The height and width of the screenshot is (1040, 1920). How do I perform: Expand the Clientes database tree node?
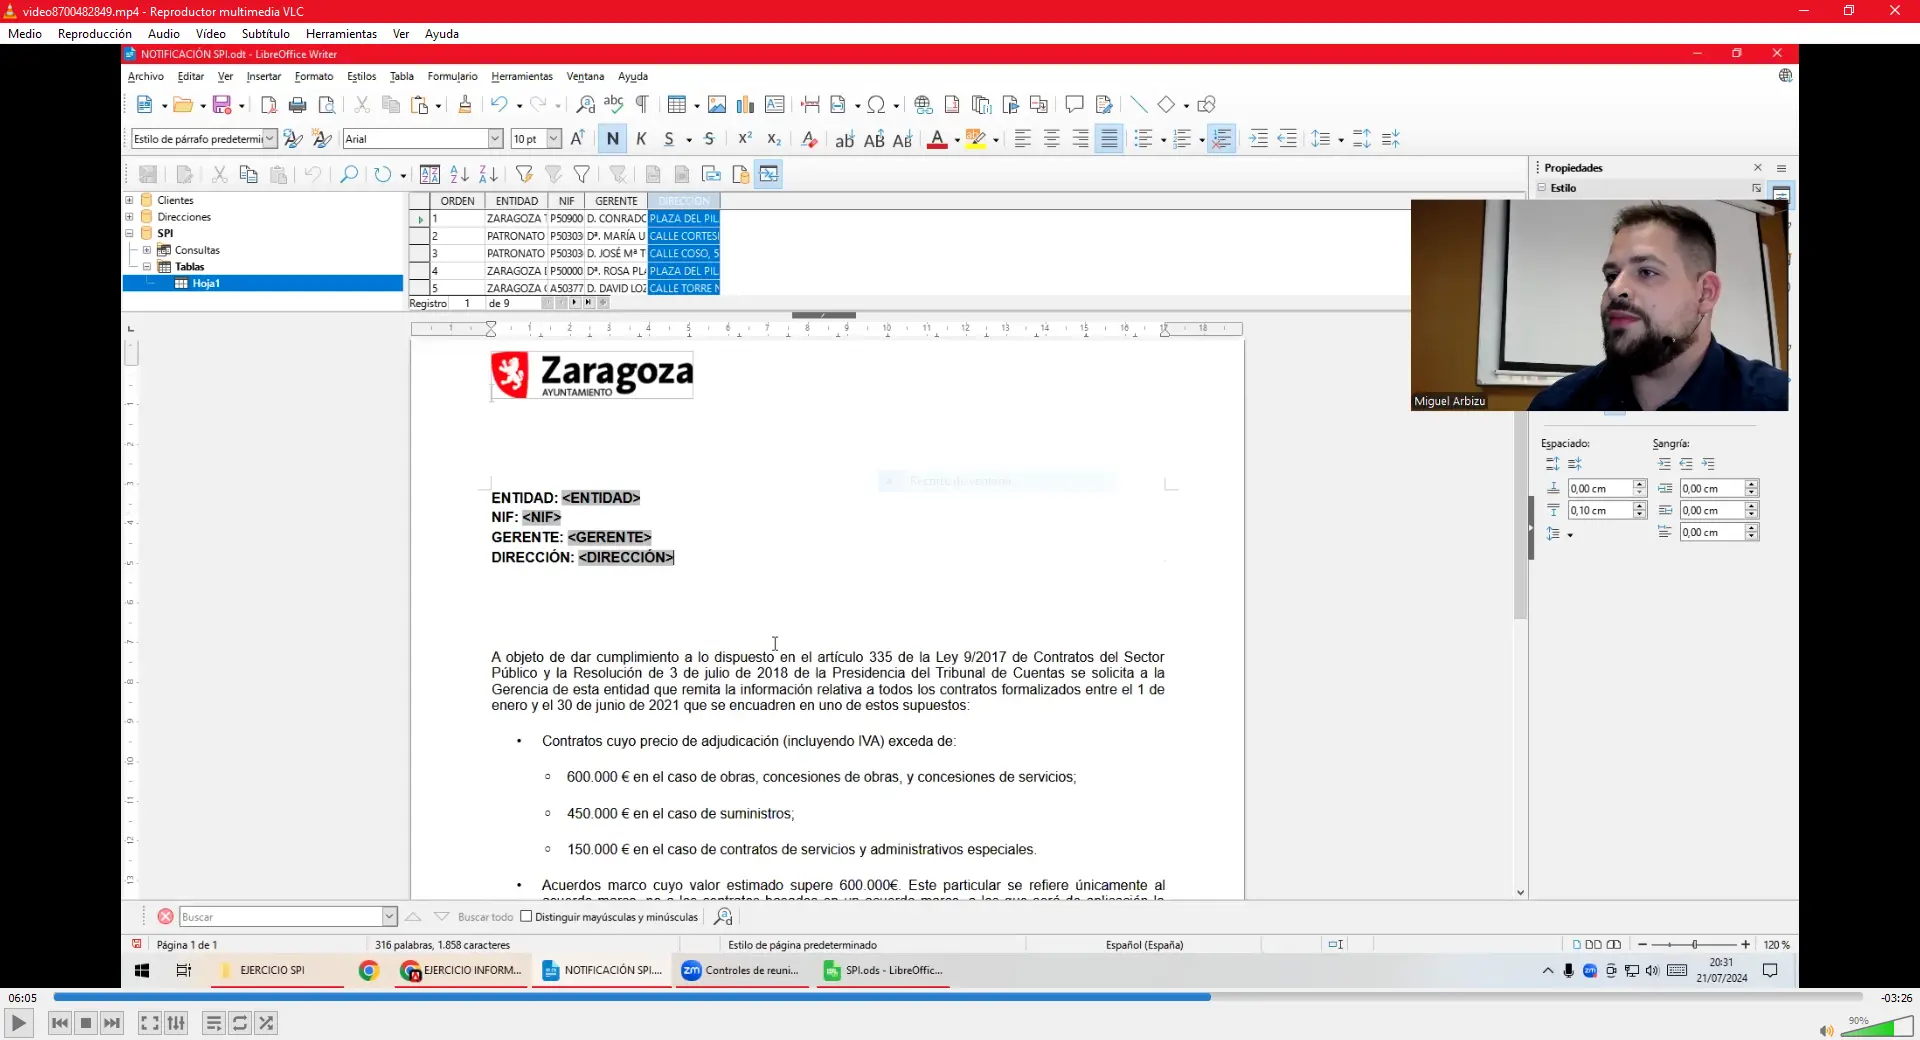pos(129,200)
